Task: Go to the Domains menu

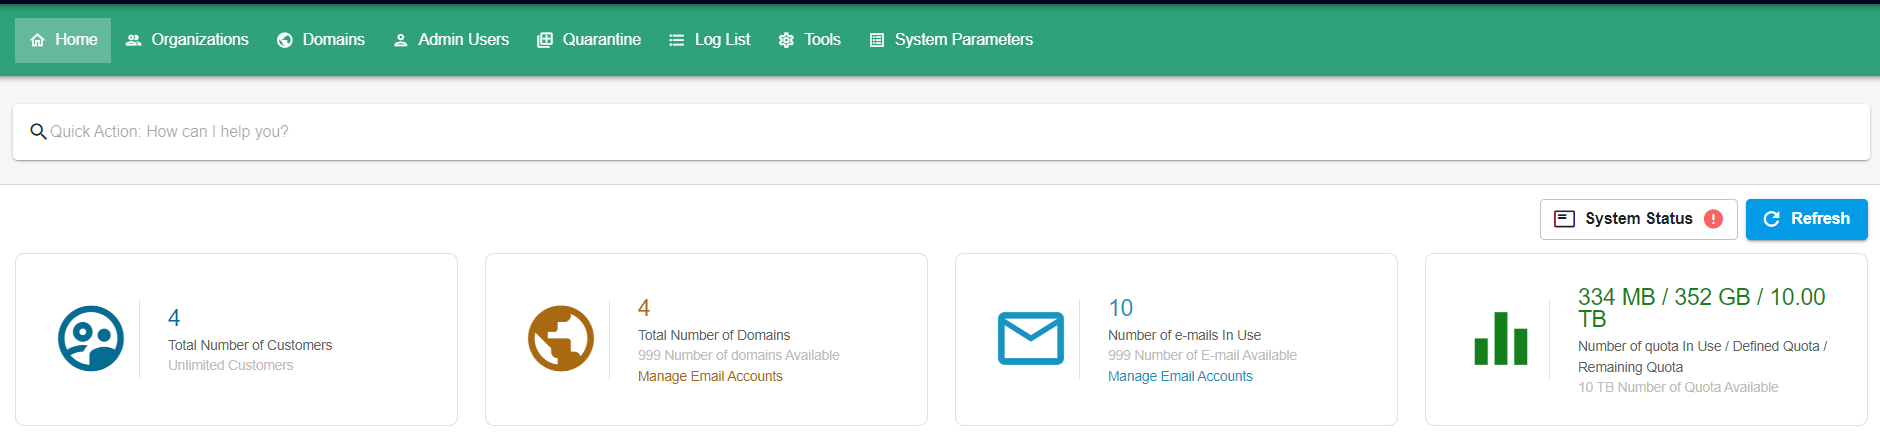Action: point(321,40)
